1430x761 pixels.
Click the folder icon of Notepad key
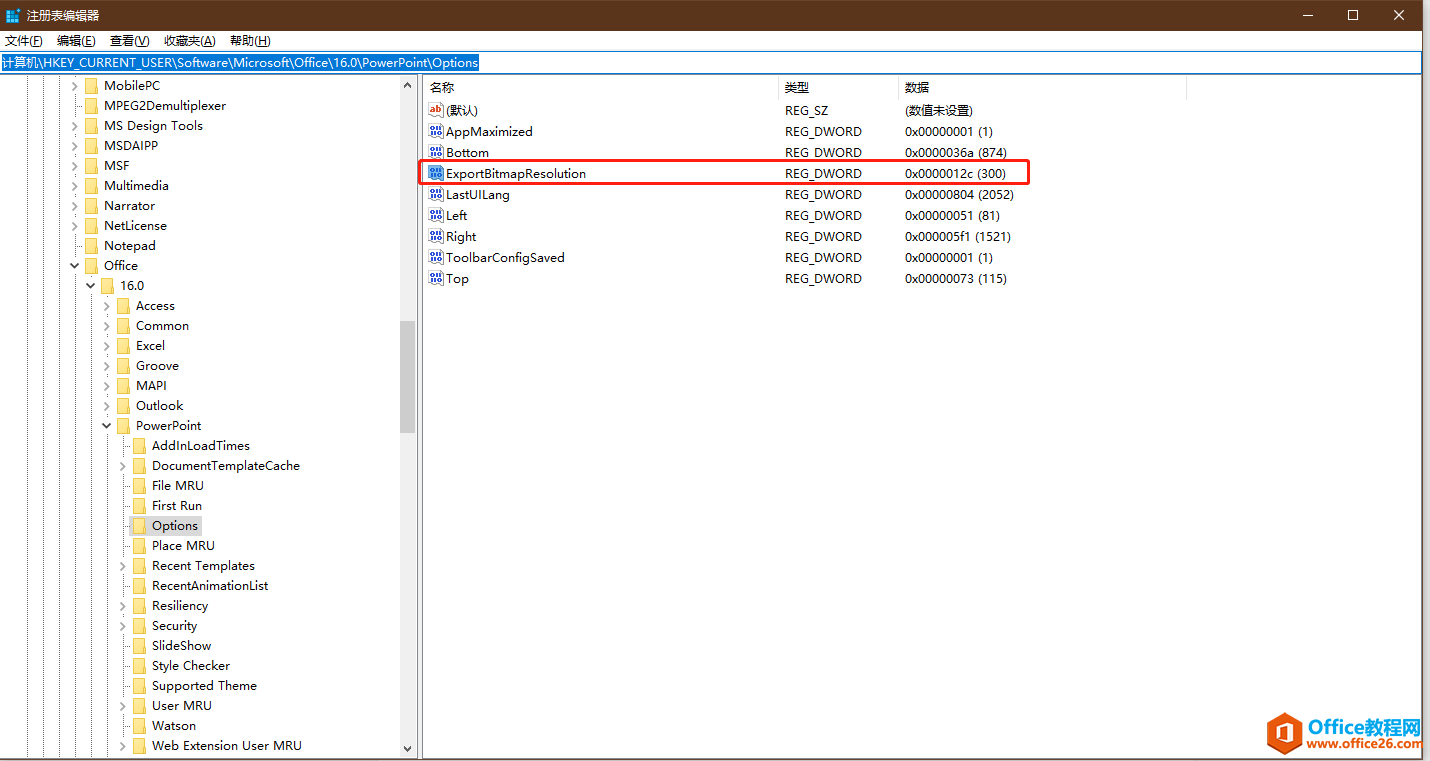(x=91, y=245)
